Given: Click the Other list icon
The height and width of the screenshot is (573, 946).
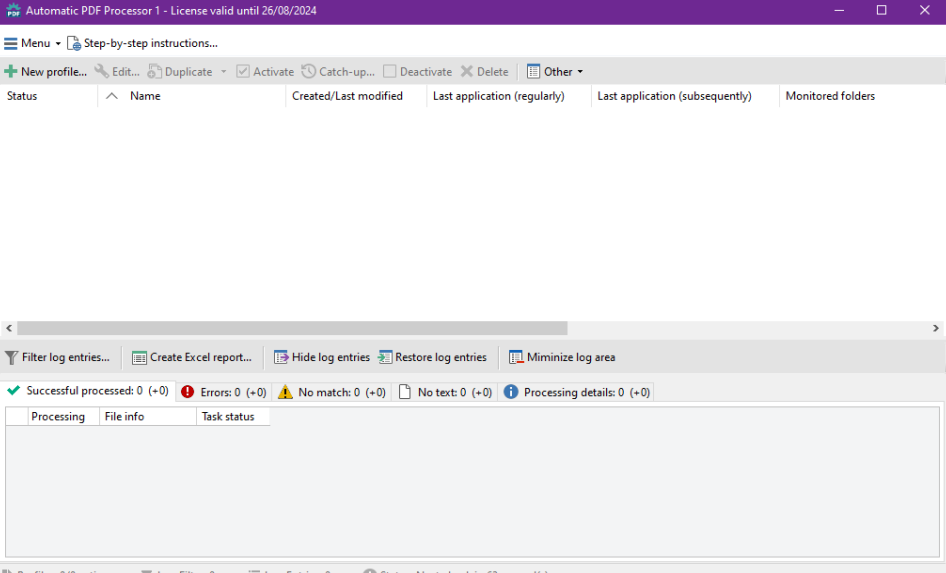Looking at the screenshot, I should (x=533, y=71).
